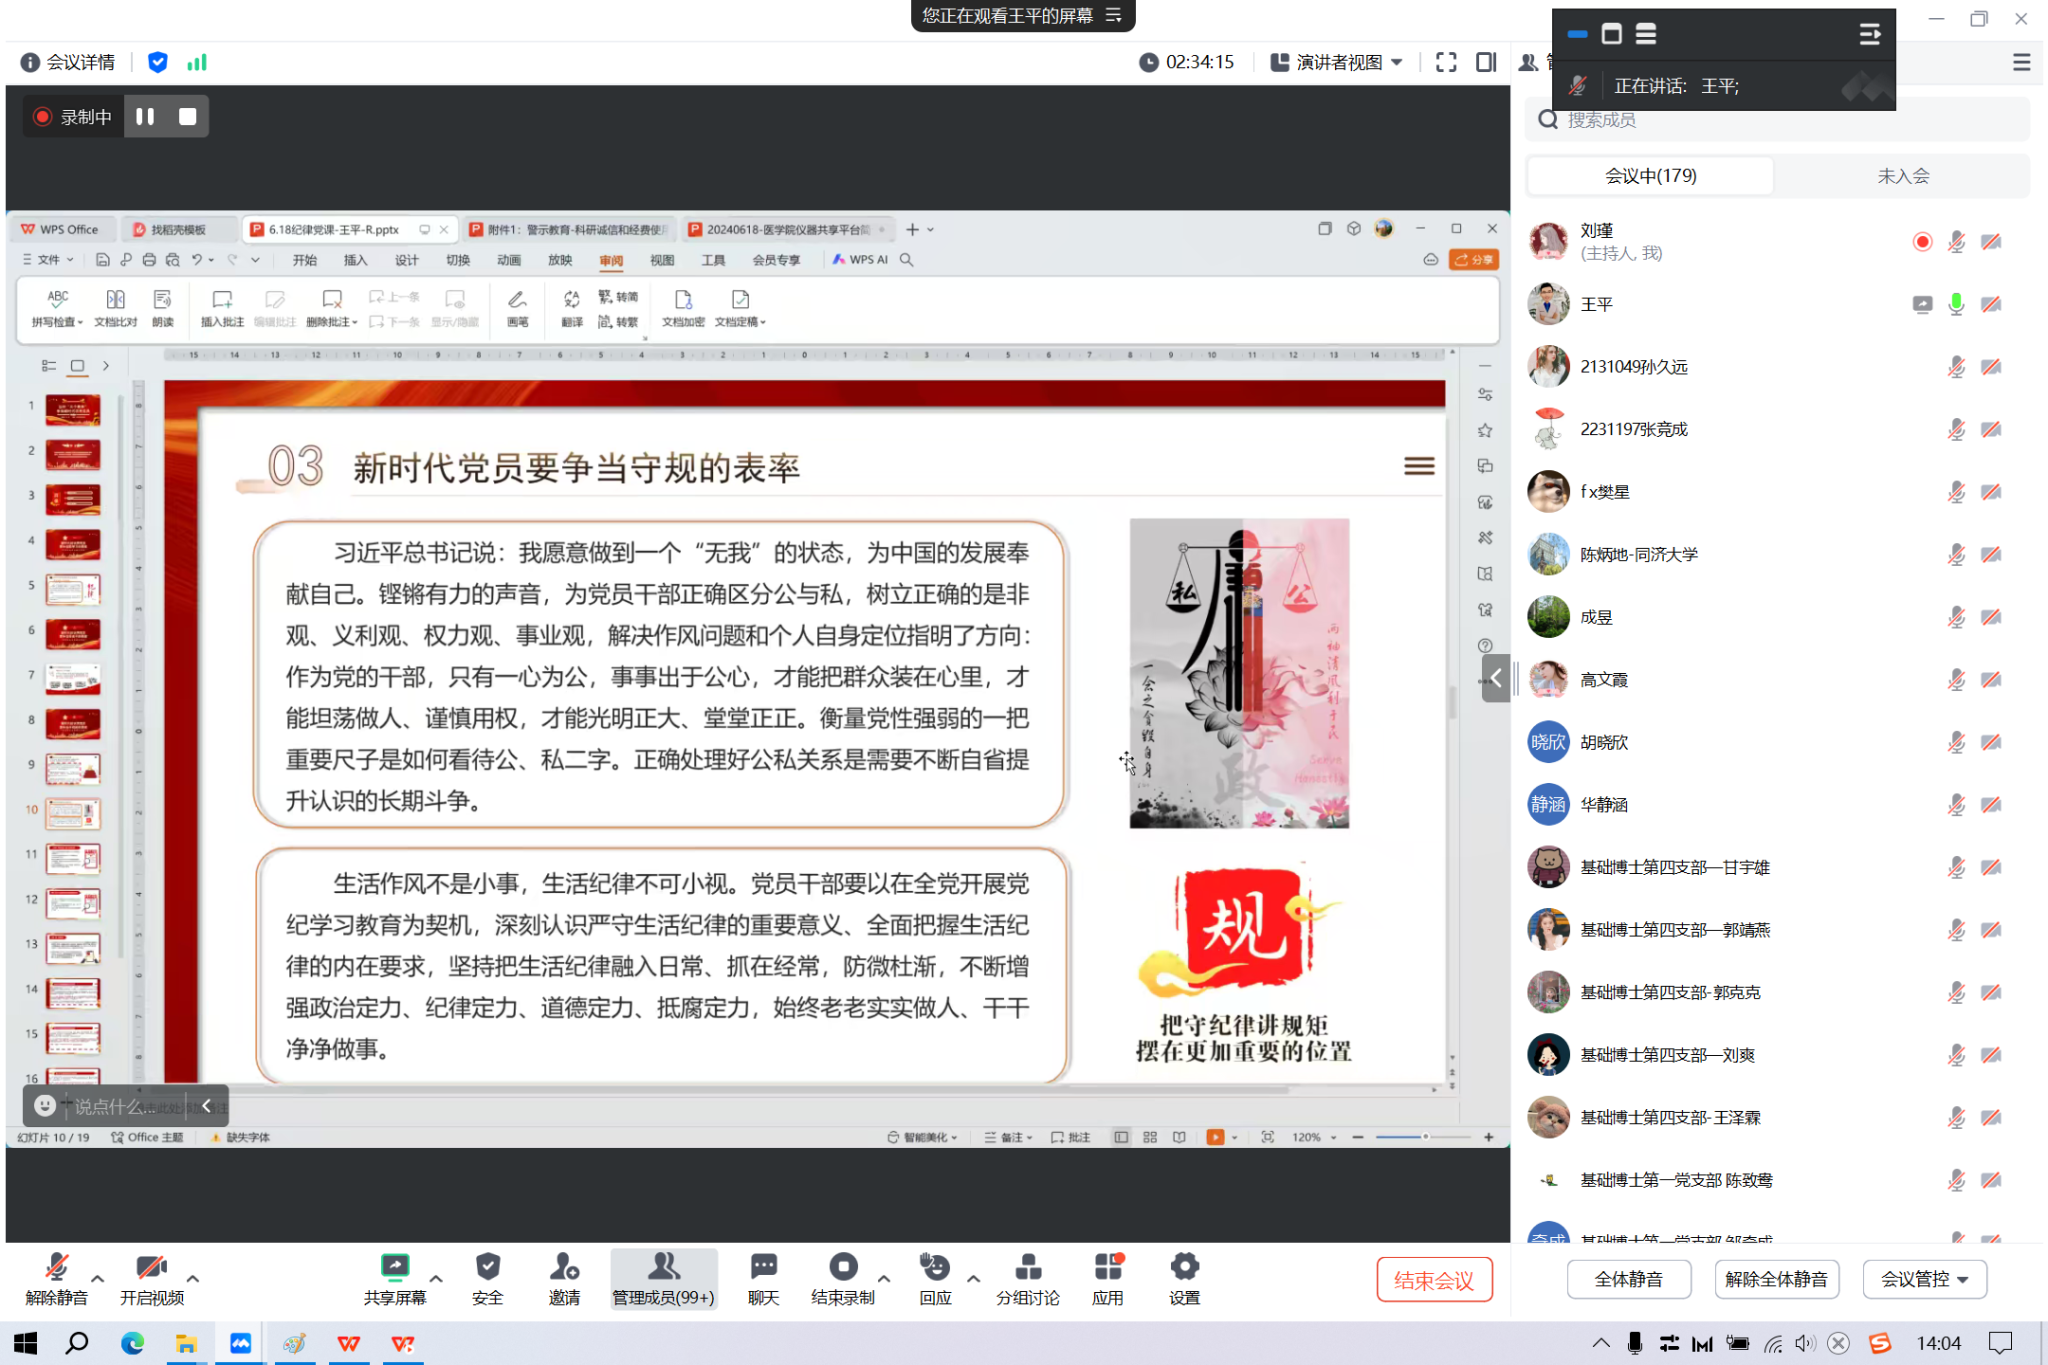The image size is (2048, 1365).
Task: Open the Chat (聊天) icon
Action: click(x=763, y=1268)
